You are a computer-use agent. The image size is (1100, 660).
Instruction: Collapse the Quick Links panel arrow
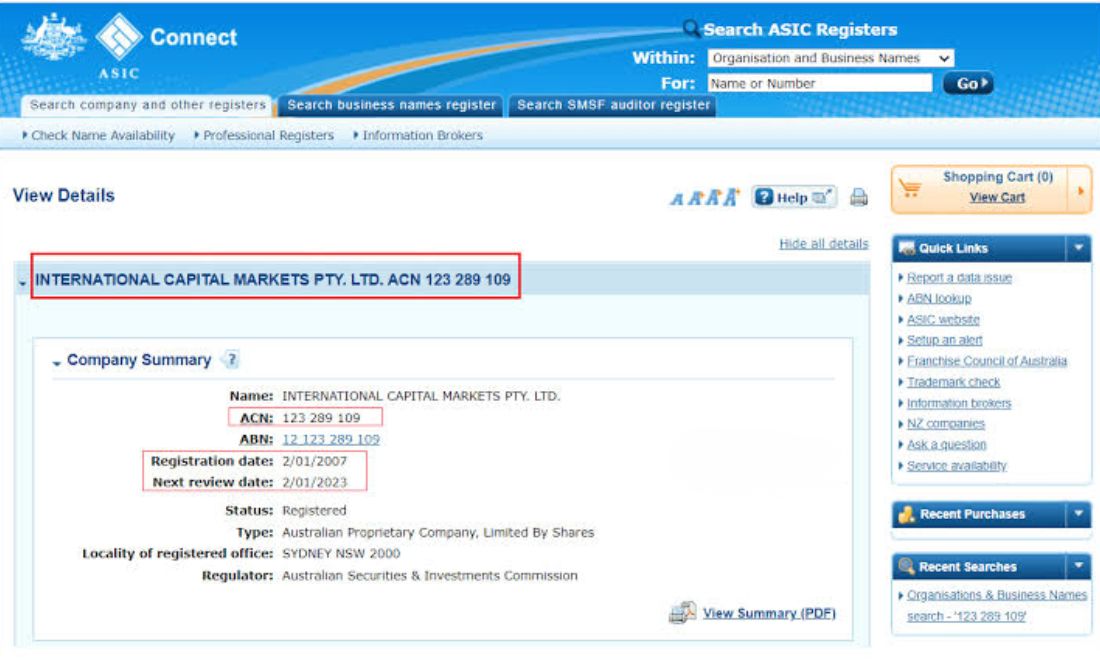tap(1078, 248)
